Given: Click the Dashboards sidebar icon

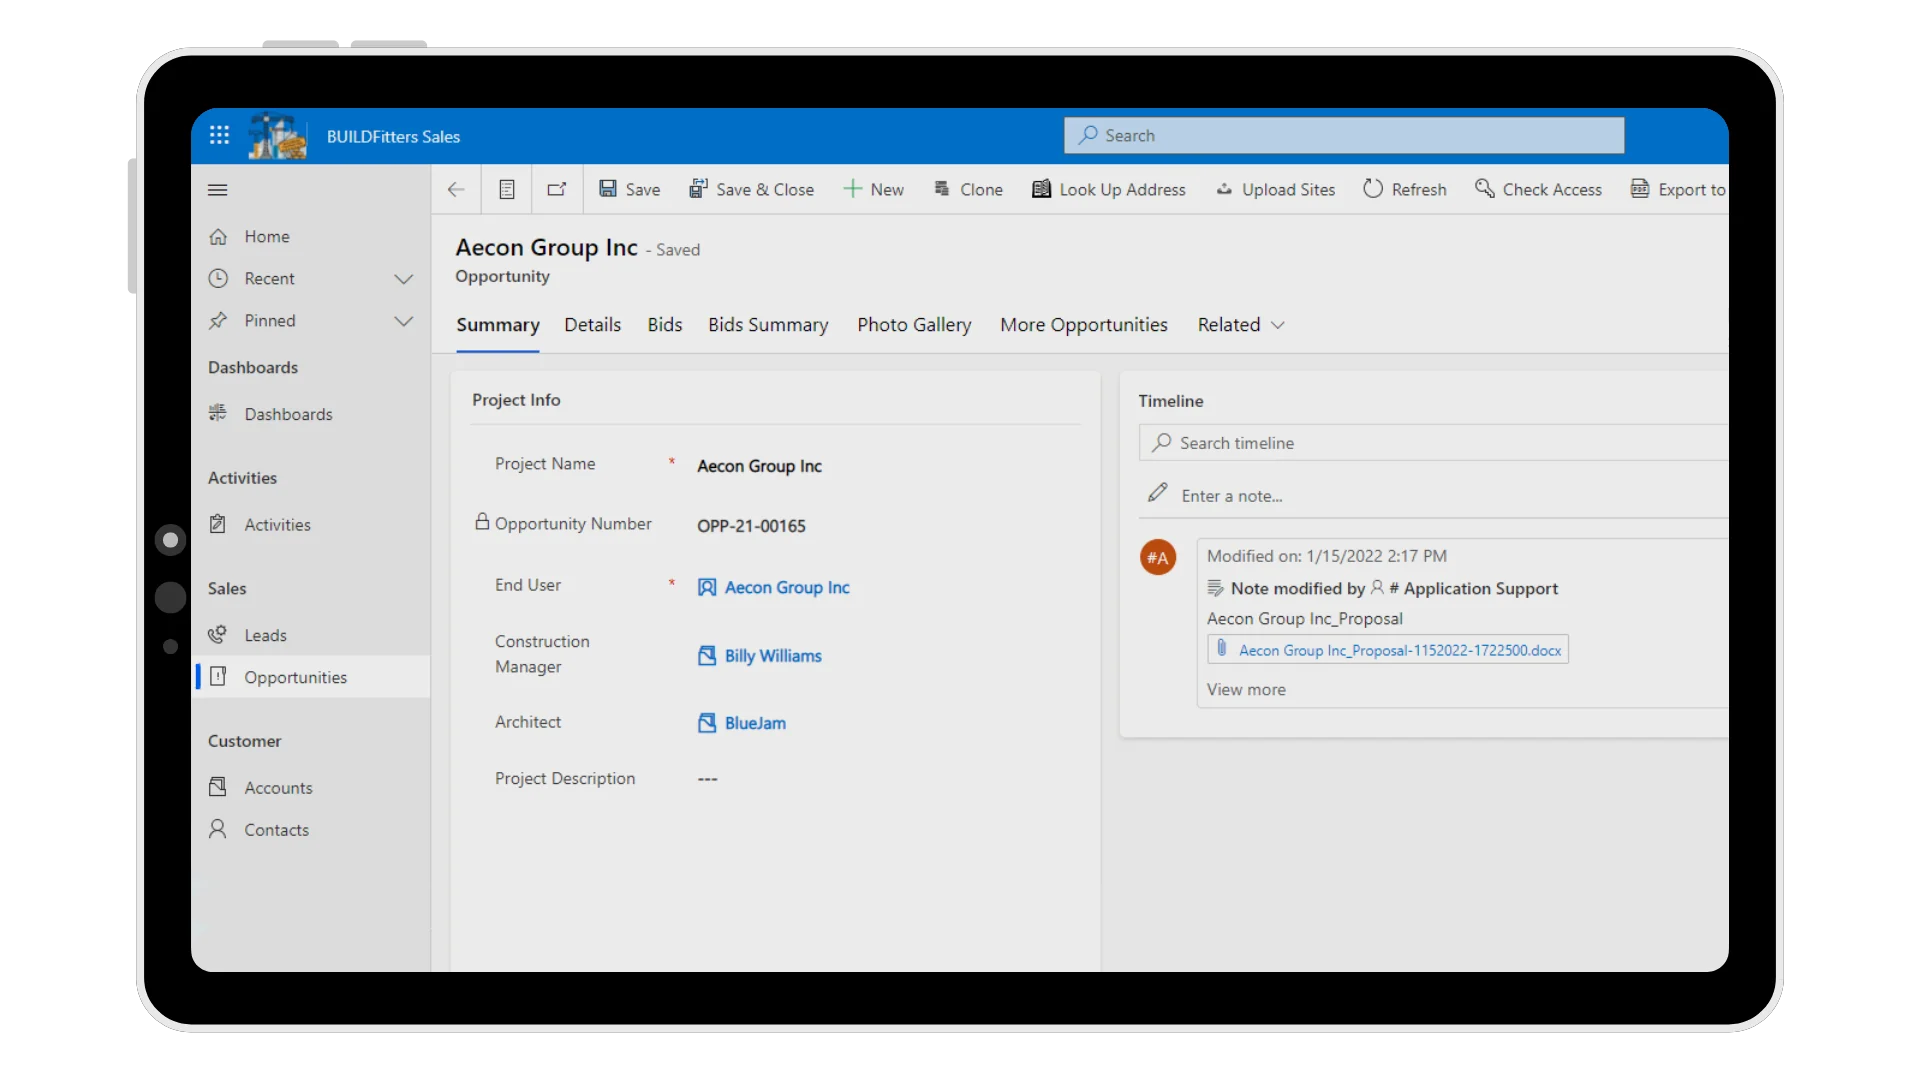Looking at the screenshot, I should (218, 414).
